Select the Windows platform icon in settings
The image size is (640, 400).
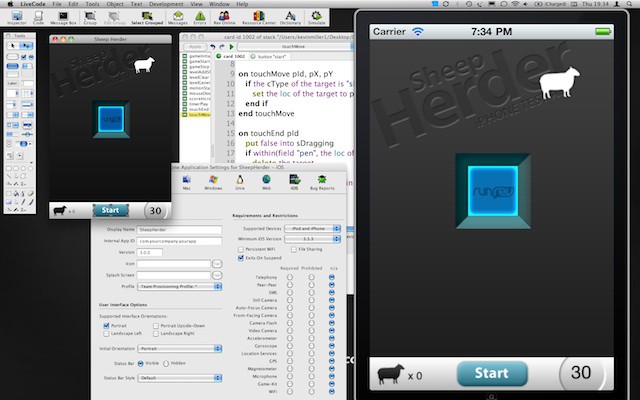[x=212, y=181]
